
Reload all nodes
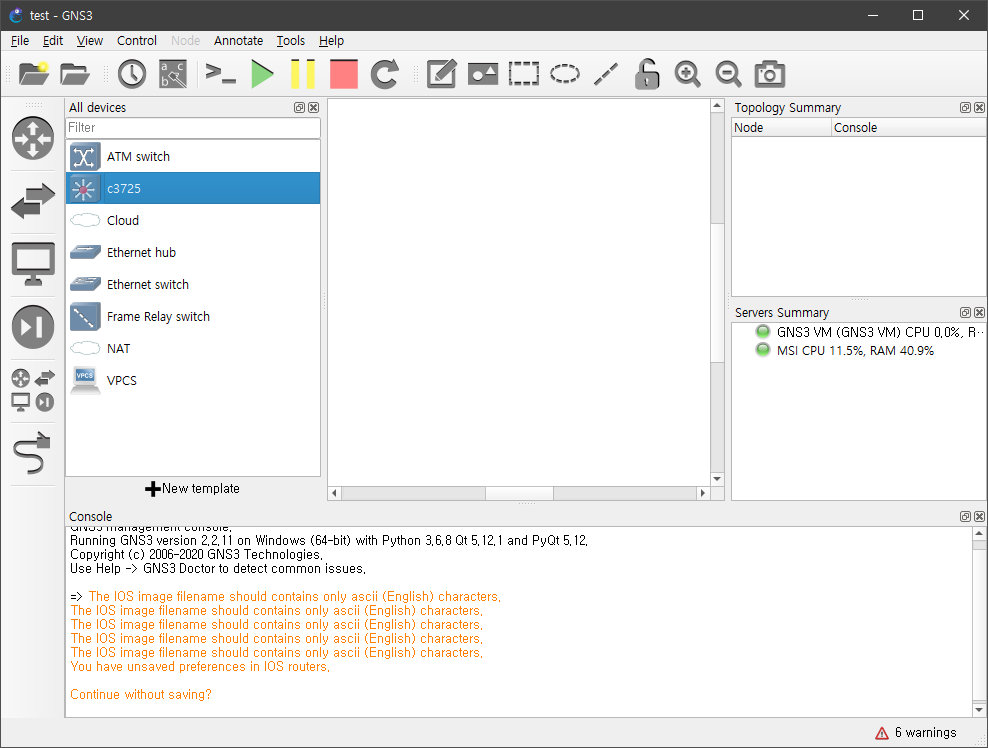[384, 74]
